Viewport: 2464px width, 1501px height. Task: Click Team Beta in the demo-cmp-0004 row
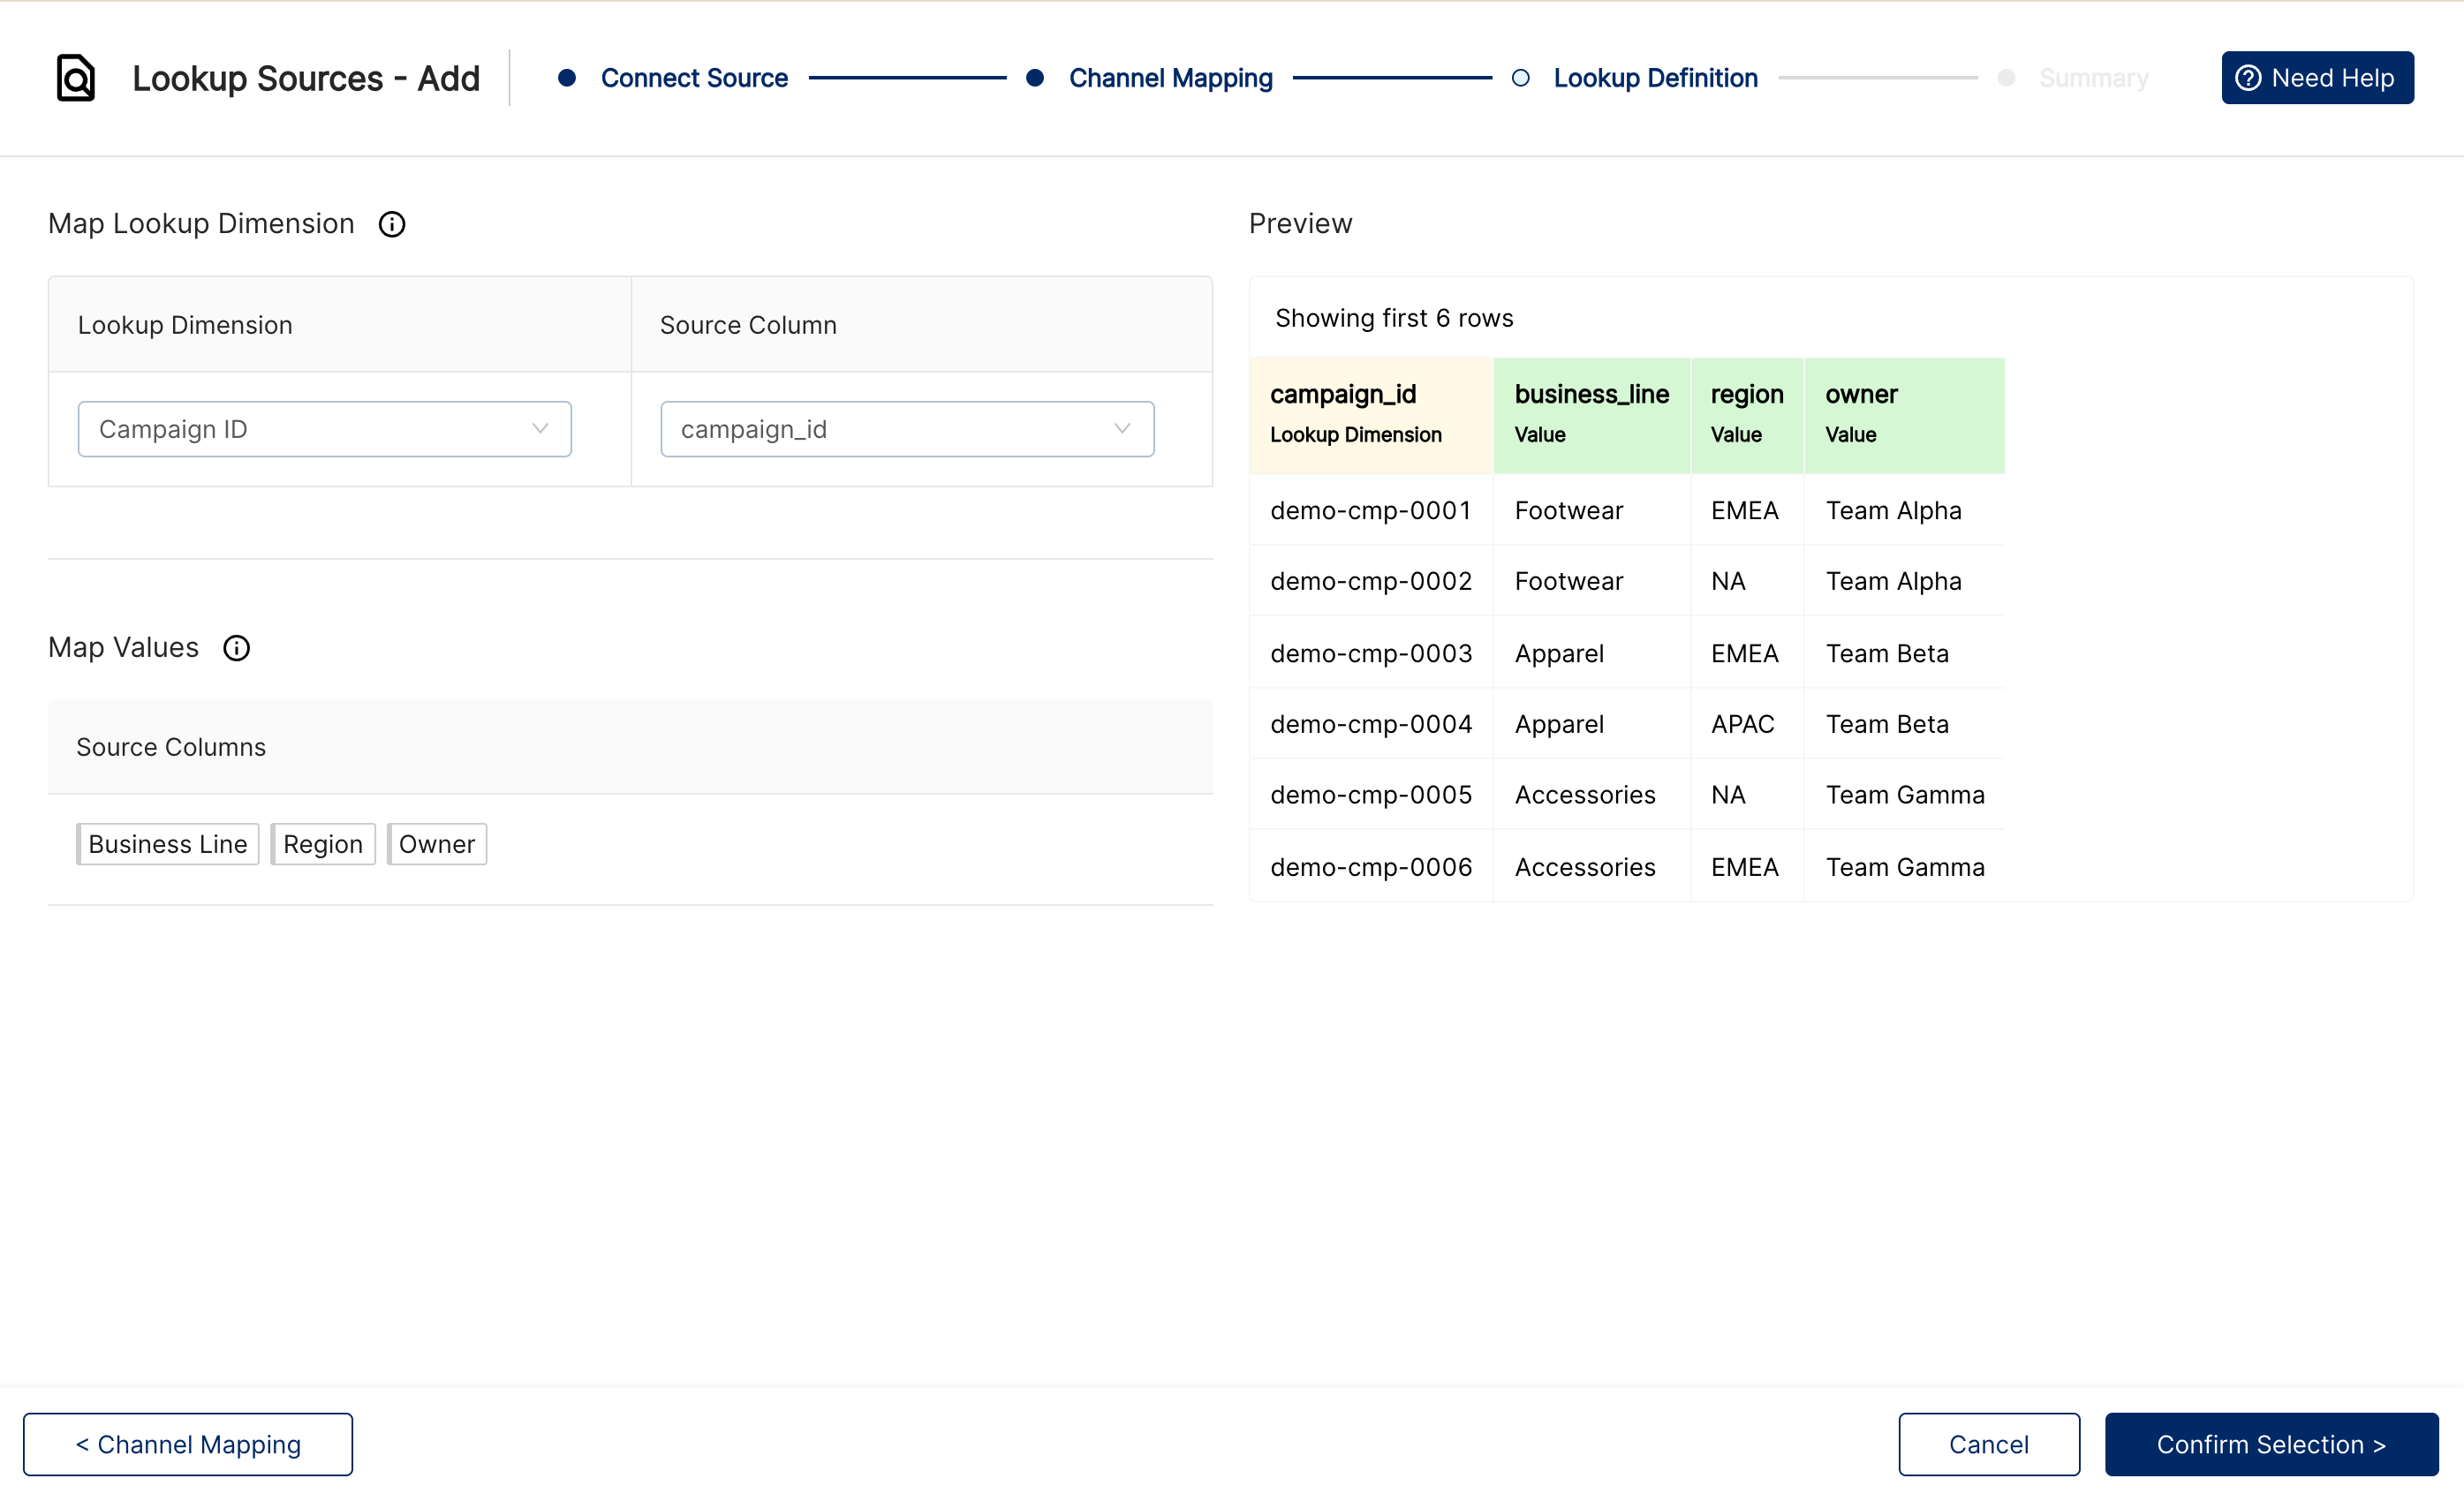click(x=1904, y=724)
